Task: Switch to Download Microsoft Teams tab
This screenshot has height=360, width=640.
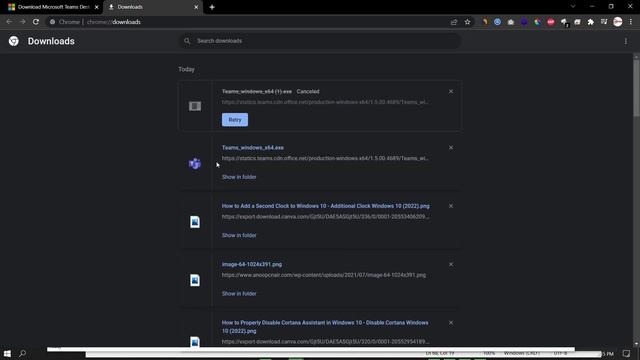Action: [52, 7]
